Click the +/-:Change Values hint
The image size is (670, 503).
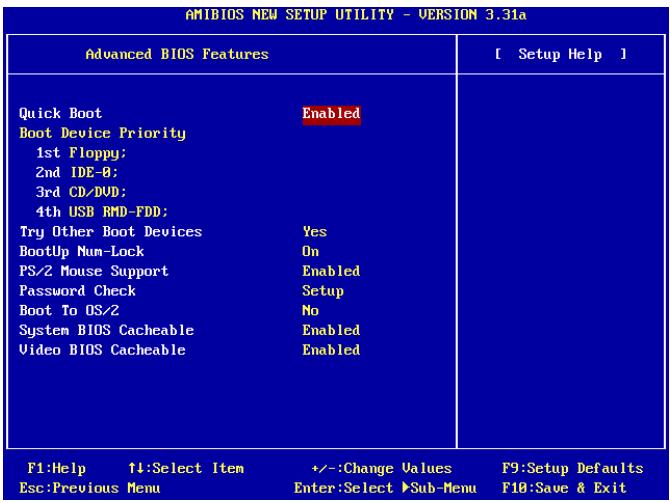[x=382, y=469]
